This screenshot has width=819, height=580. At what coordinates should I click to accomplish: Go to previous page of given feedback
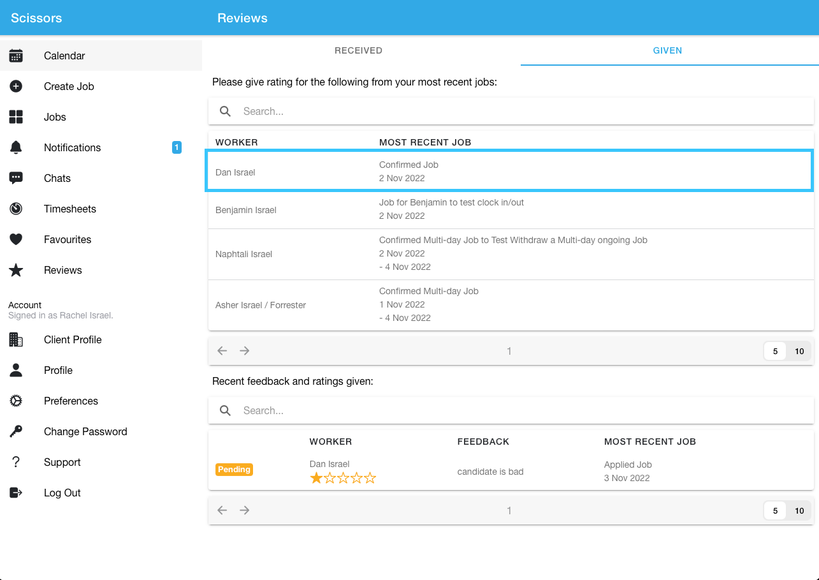(223, 510)
